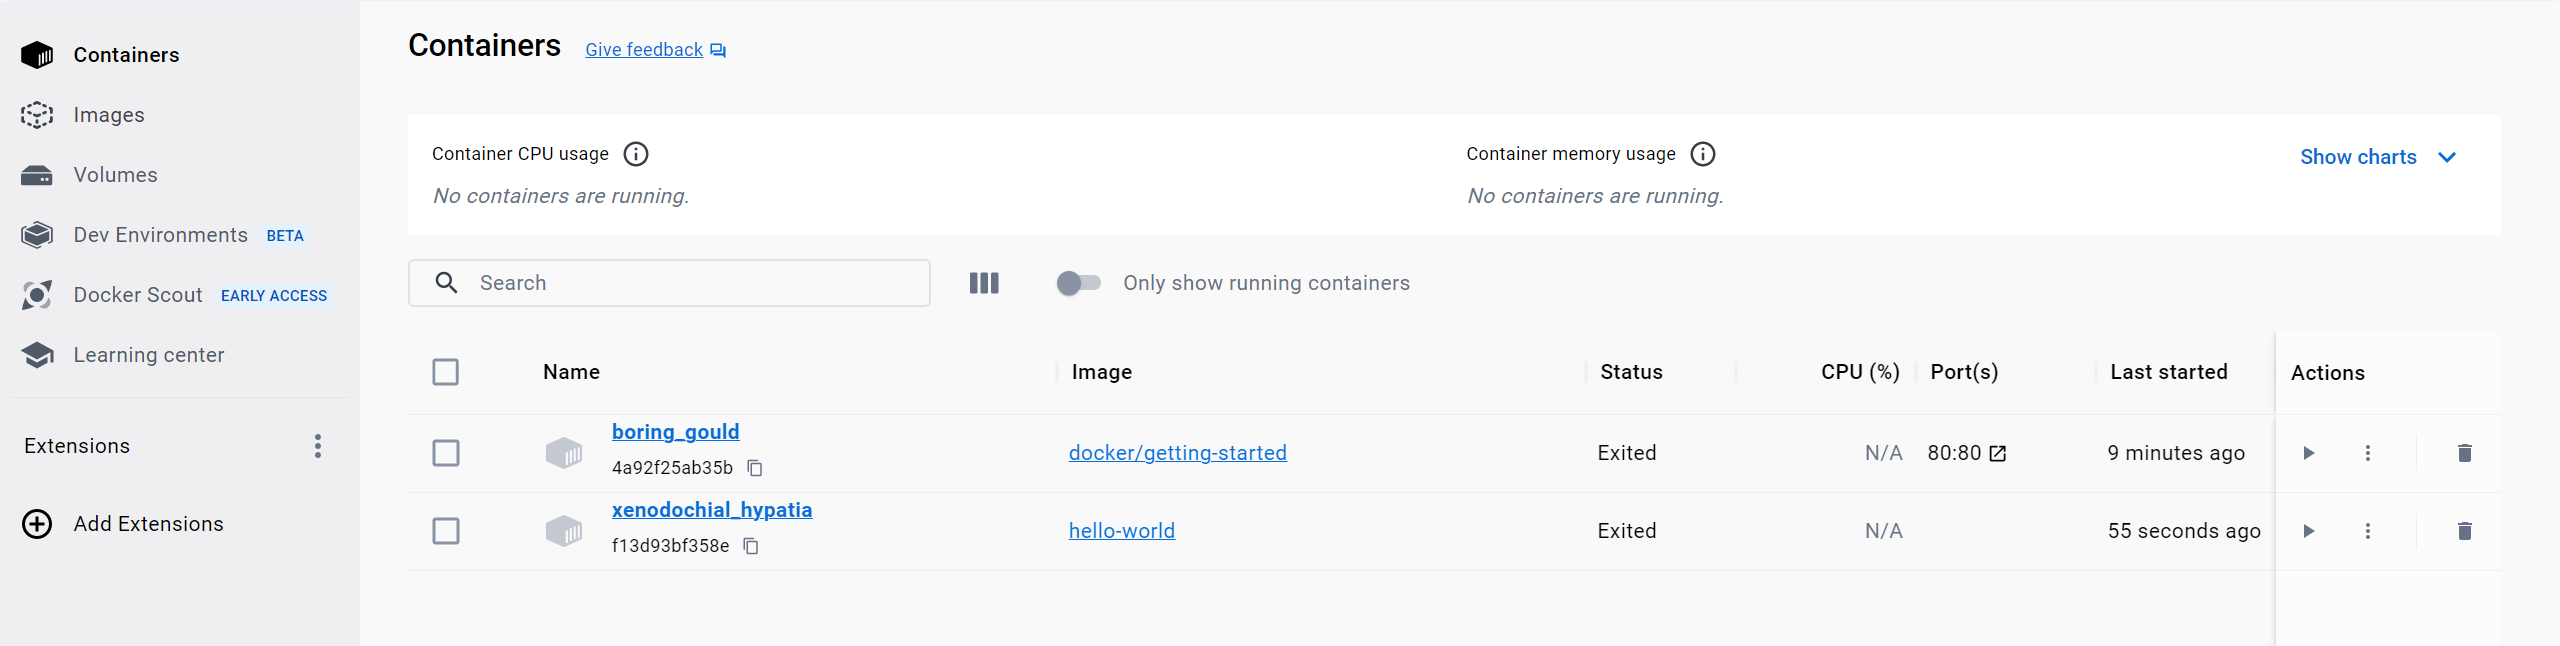Toggle Only show running containers
This screenshot has height=646, width=2560.
coord(1078,283)
